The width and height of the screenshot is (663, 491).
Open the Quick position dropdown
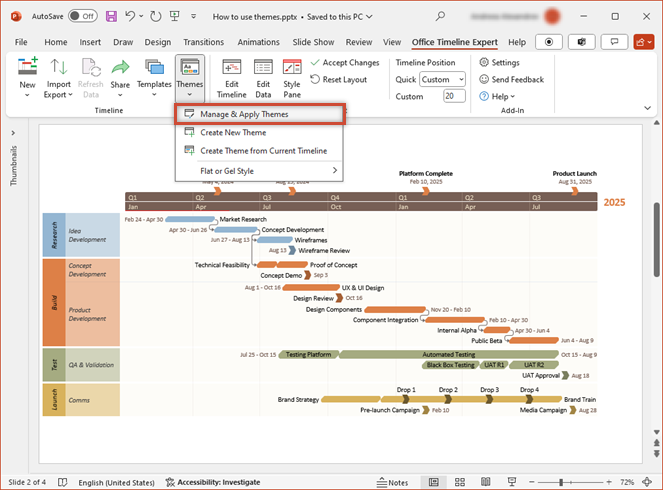[442, 79]
